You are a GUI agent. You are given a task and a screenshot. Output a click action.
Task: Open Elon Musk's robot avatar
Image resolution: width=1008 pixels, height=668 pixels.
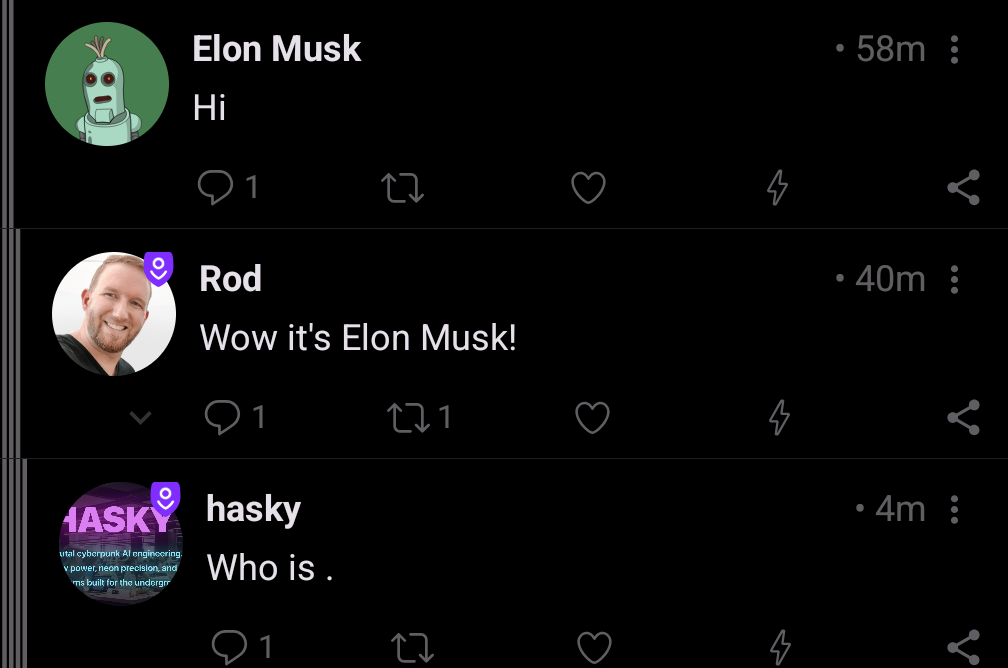pyautogui.click(x=107, y=84)
